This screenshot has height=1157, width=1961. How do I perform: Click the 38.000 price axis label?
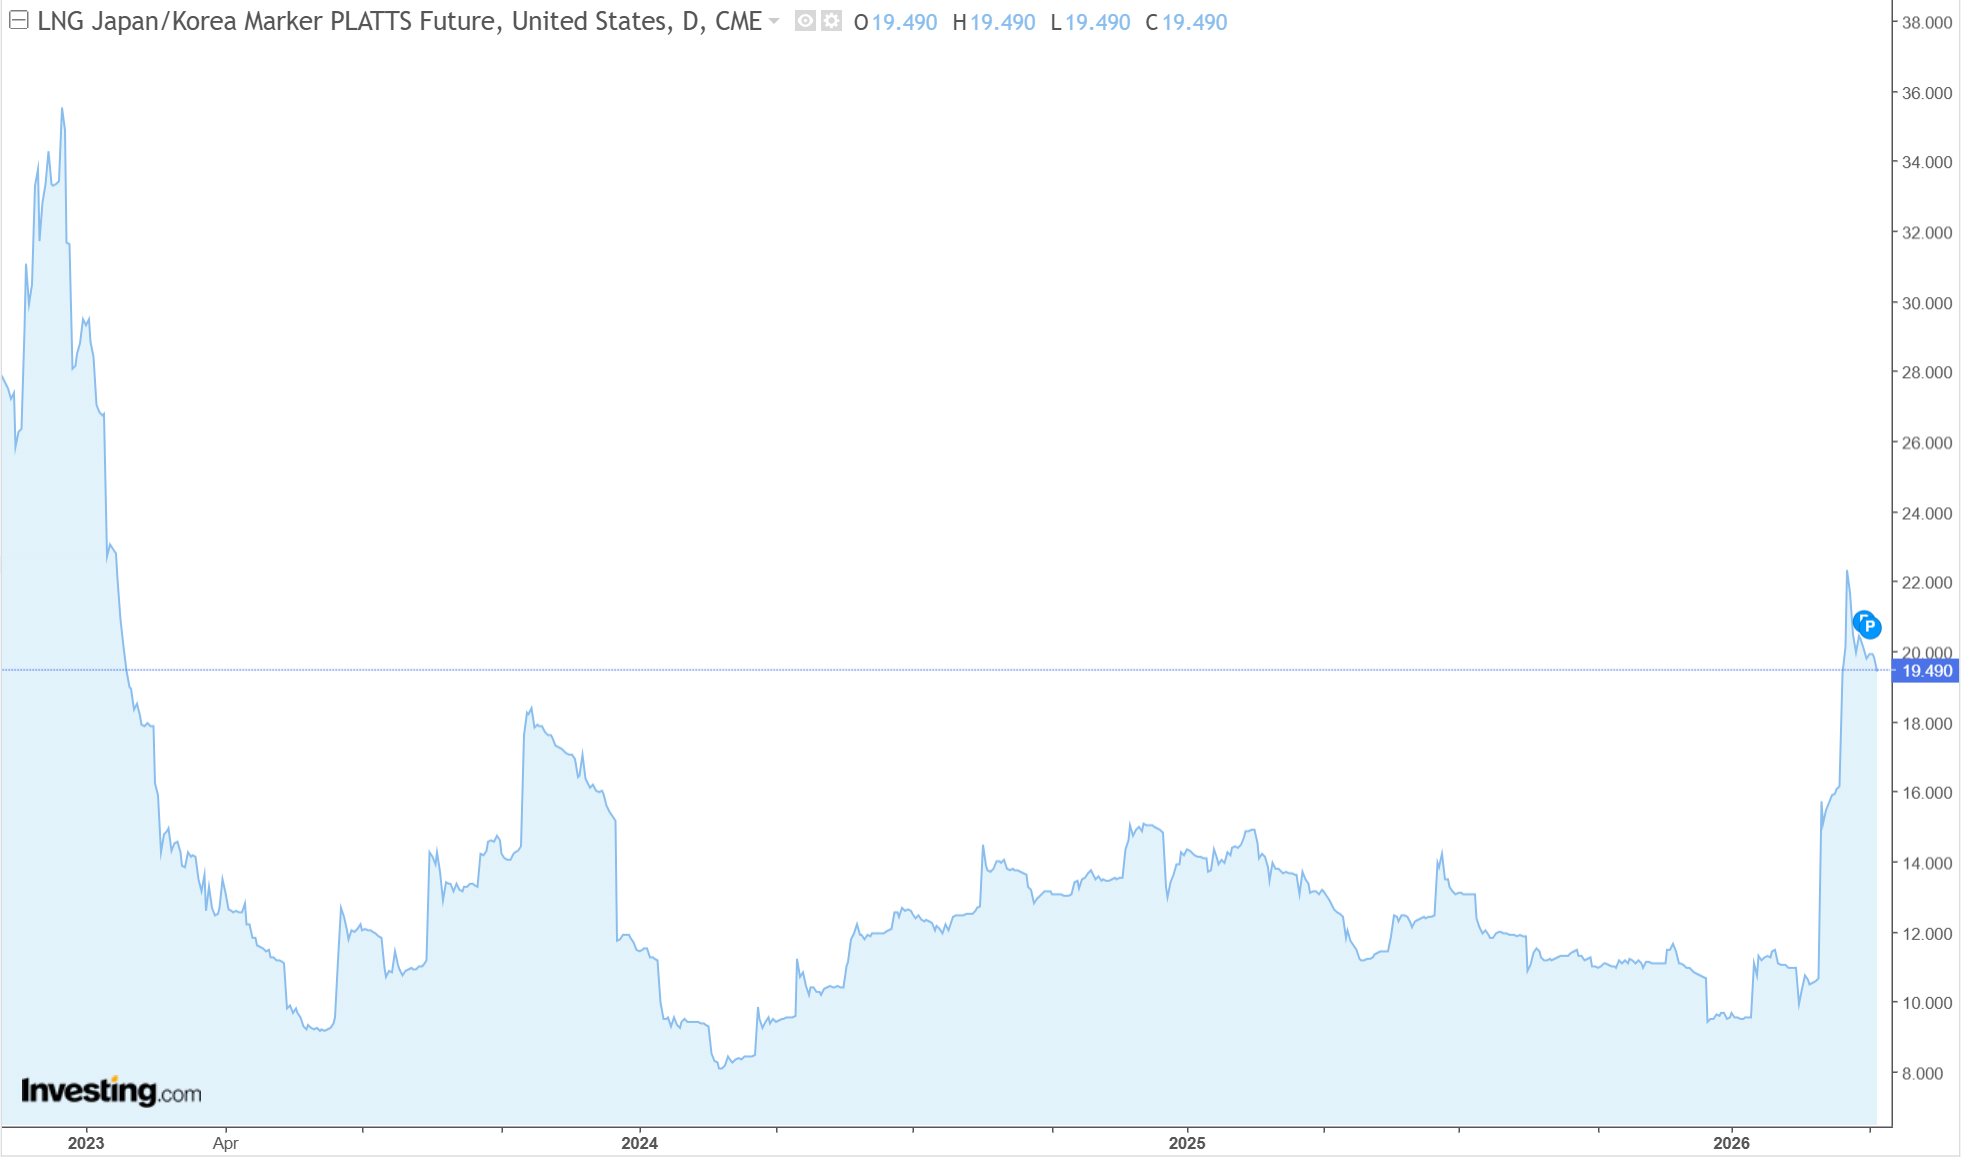pyautogui.click(x=1926, y=22)
